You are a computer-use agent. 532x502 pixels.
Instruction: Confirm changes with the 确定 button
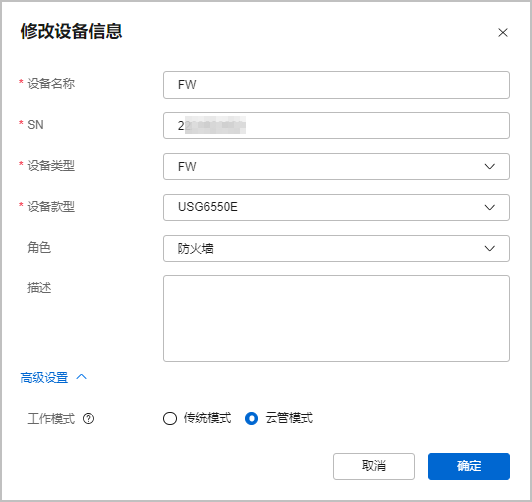pos(469,466)
